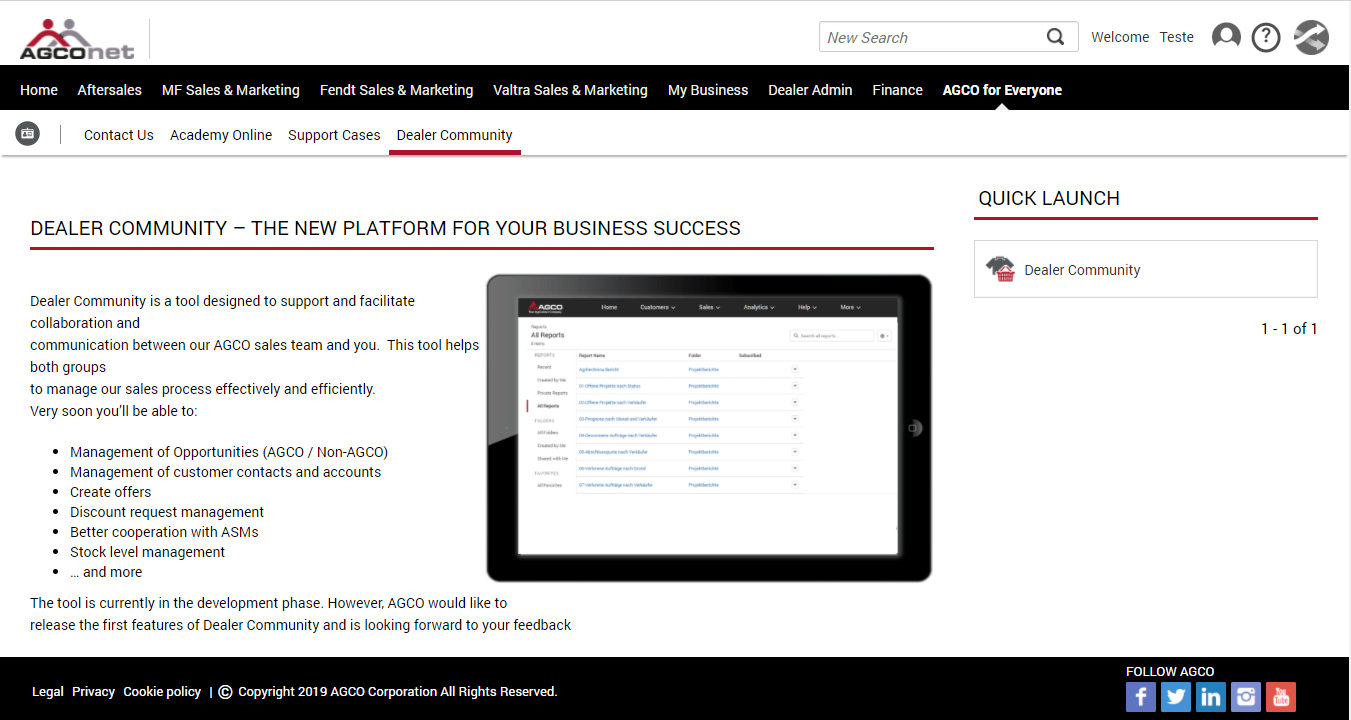
Task: Open the Contact Us tab
Action: pyautogui.click(x=119, y=135)
